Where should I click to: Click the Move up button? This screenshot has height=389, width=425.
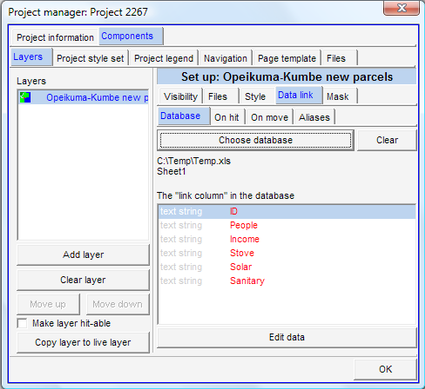[x=48, y=304]
